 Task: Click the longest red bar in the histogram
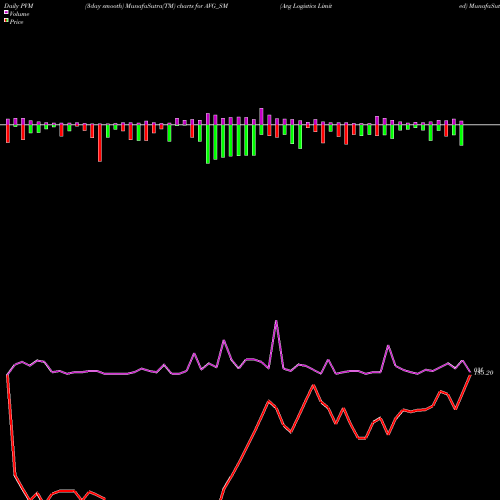click(x=100, y=143)
